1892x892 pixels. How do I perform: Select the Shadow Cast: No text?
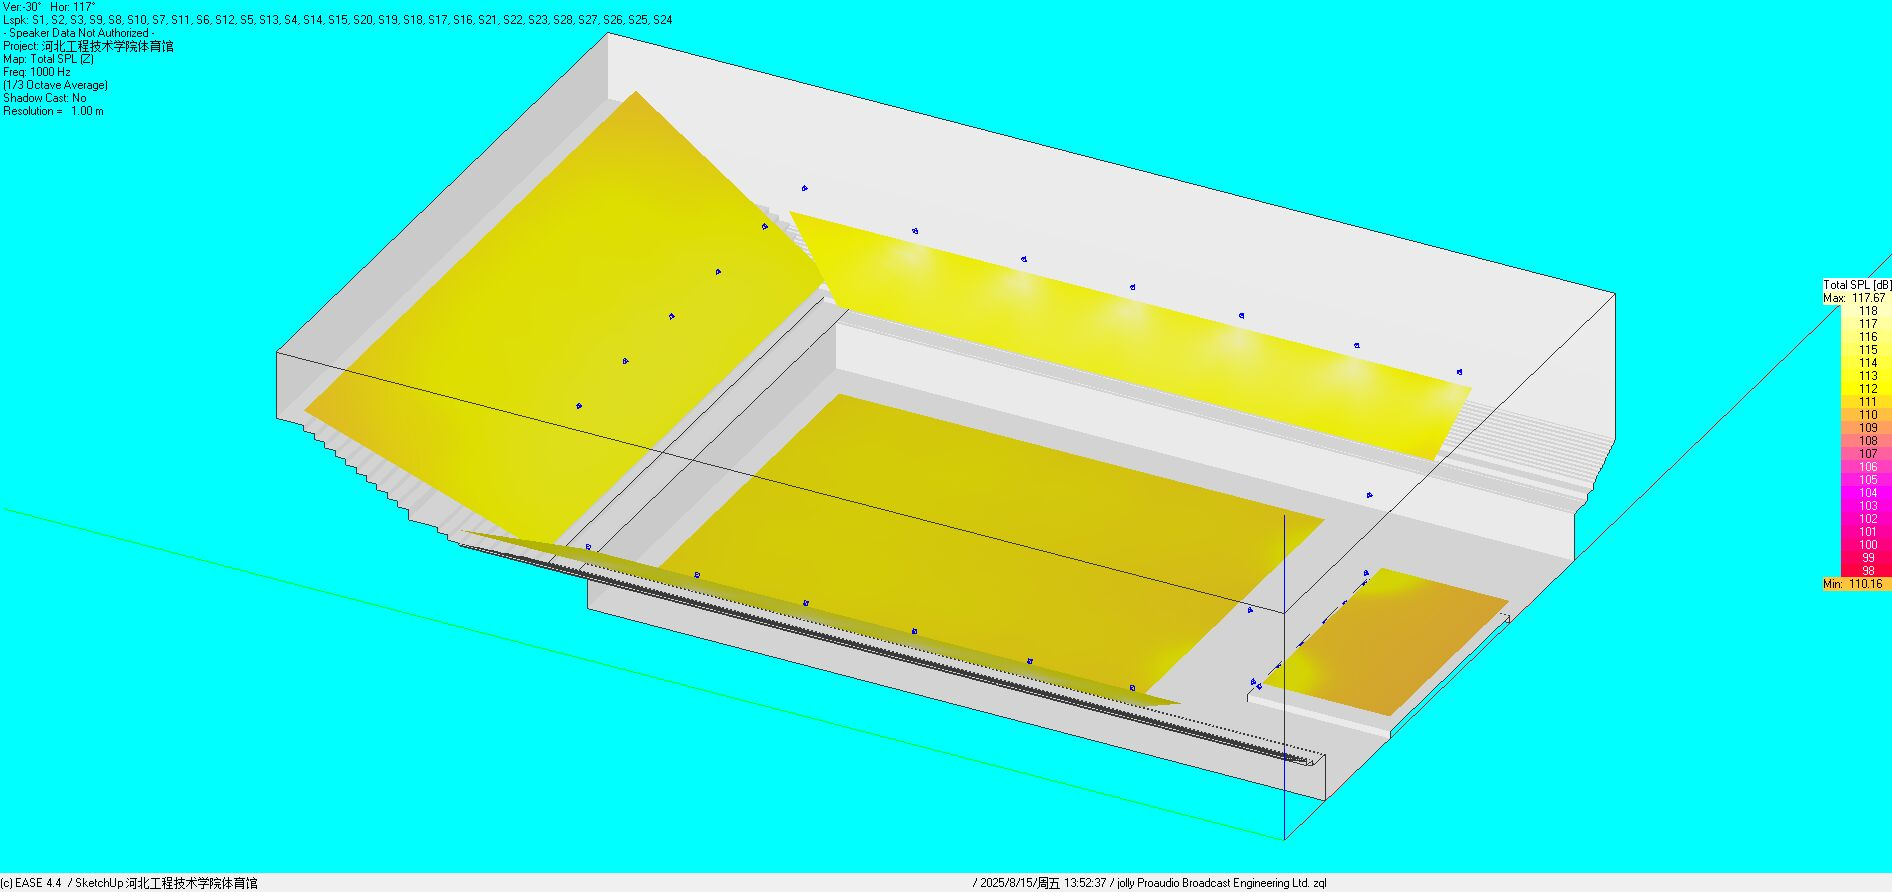[45, 98]
